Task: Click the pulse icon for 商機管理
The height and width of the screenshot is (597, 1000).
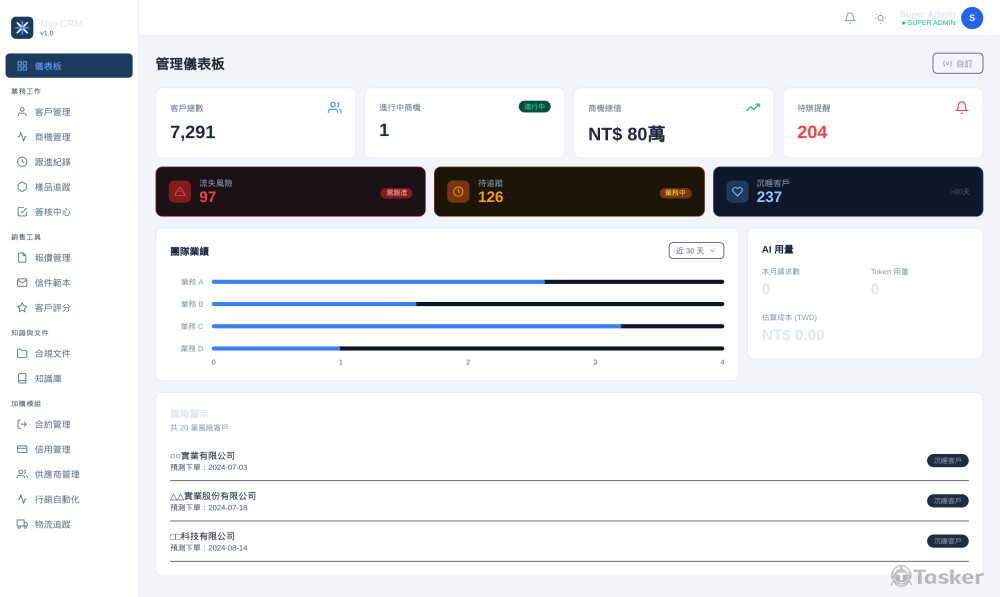Action: [x=22, y=136]
